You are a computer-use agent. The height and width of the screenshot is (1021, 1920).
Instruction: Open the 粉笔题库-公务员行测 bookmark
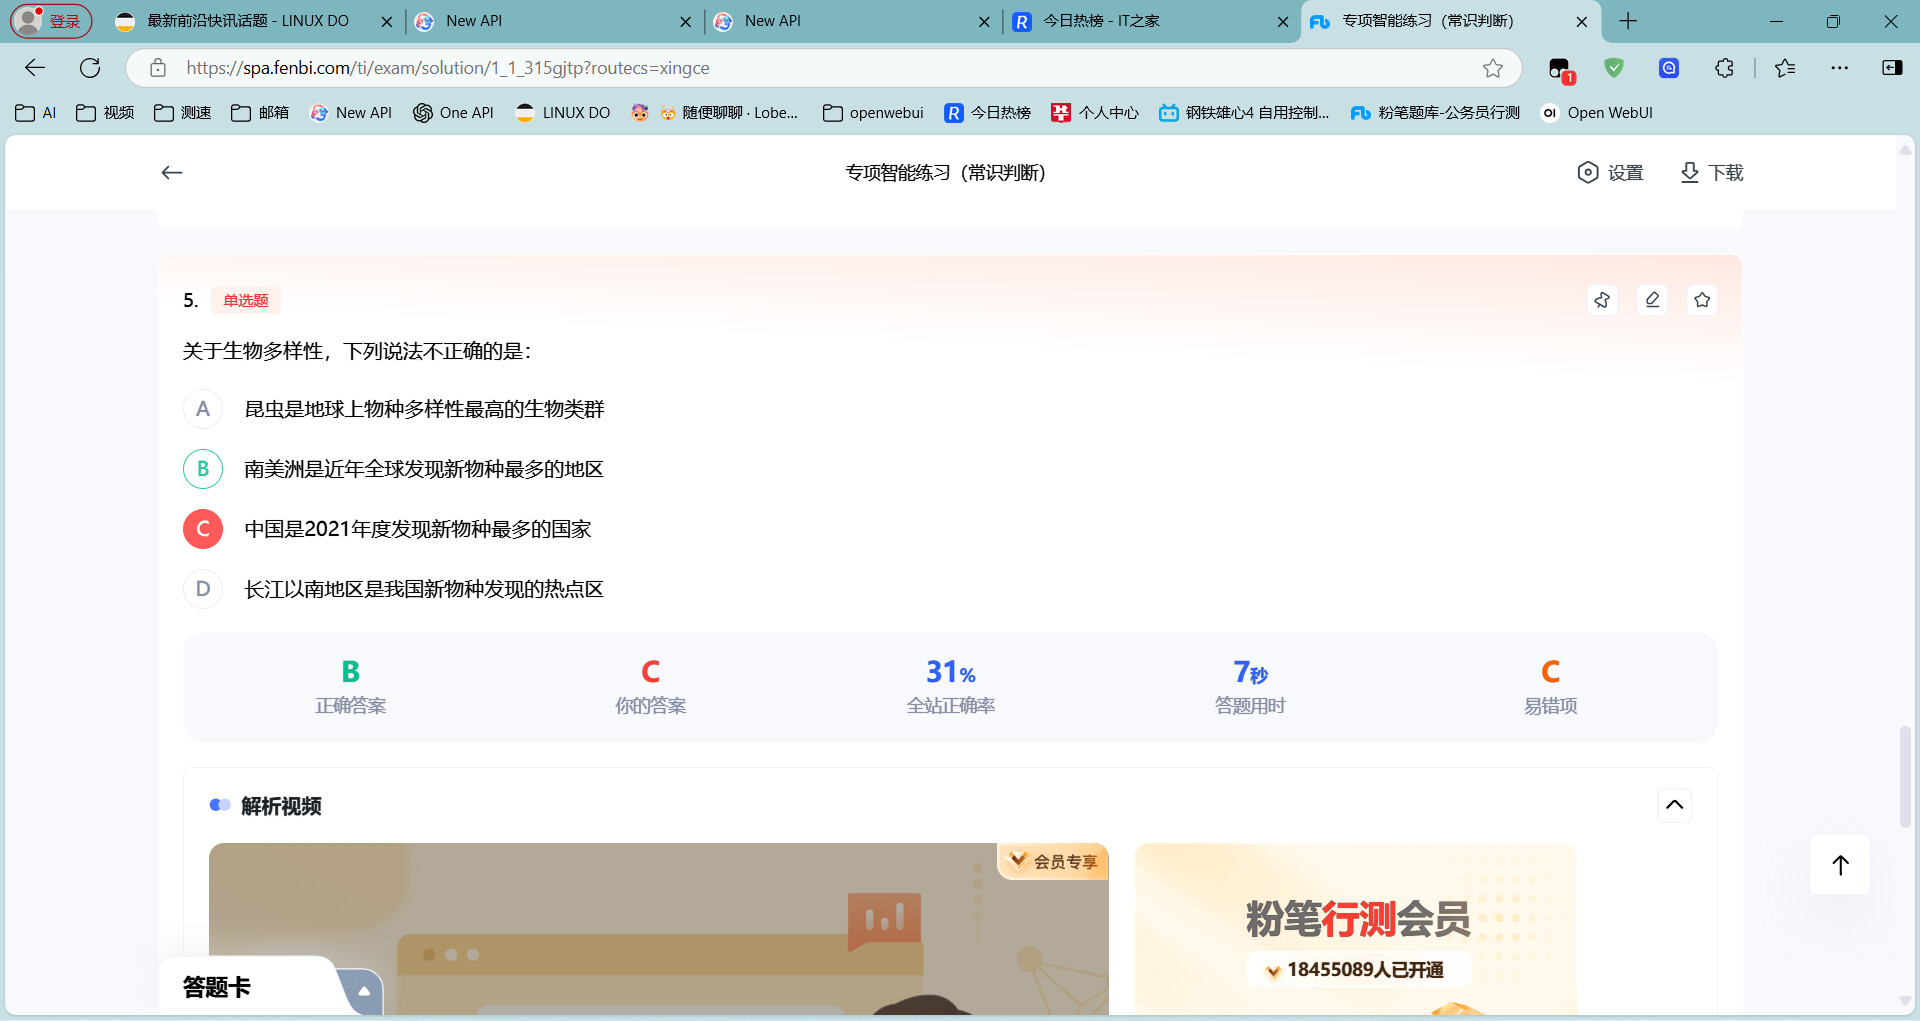pos(1435,113)
